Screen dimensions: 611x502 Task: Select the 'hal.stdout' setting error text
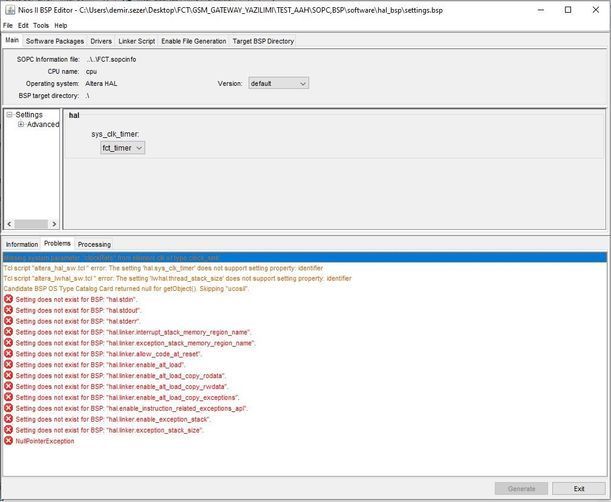(78, 310)
